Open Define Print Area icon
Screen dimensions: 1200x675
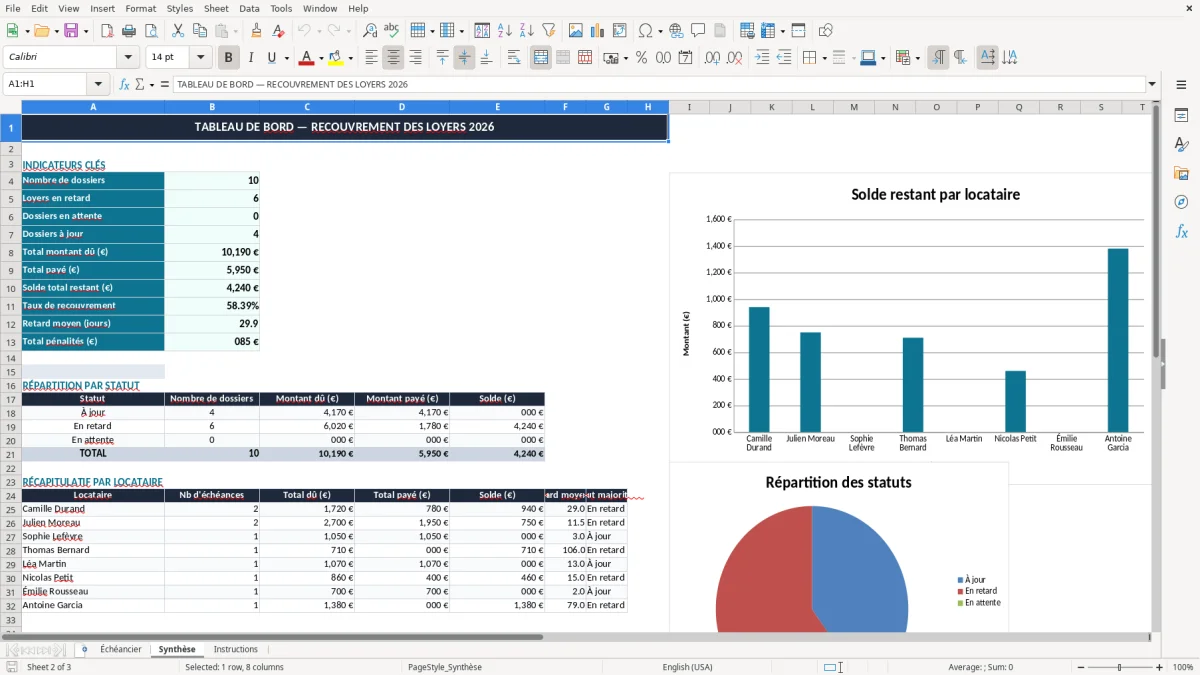[x=747, y=31]
